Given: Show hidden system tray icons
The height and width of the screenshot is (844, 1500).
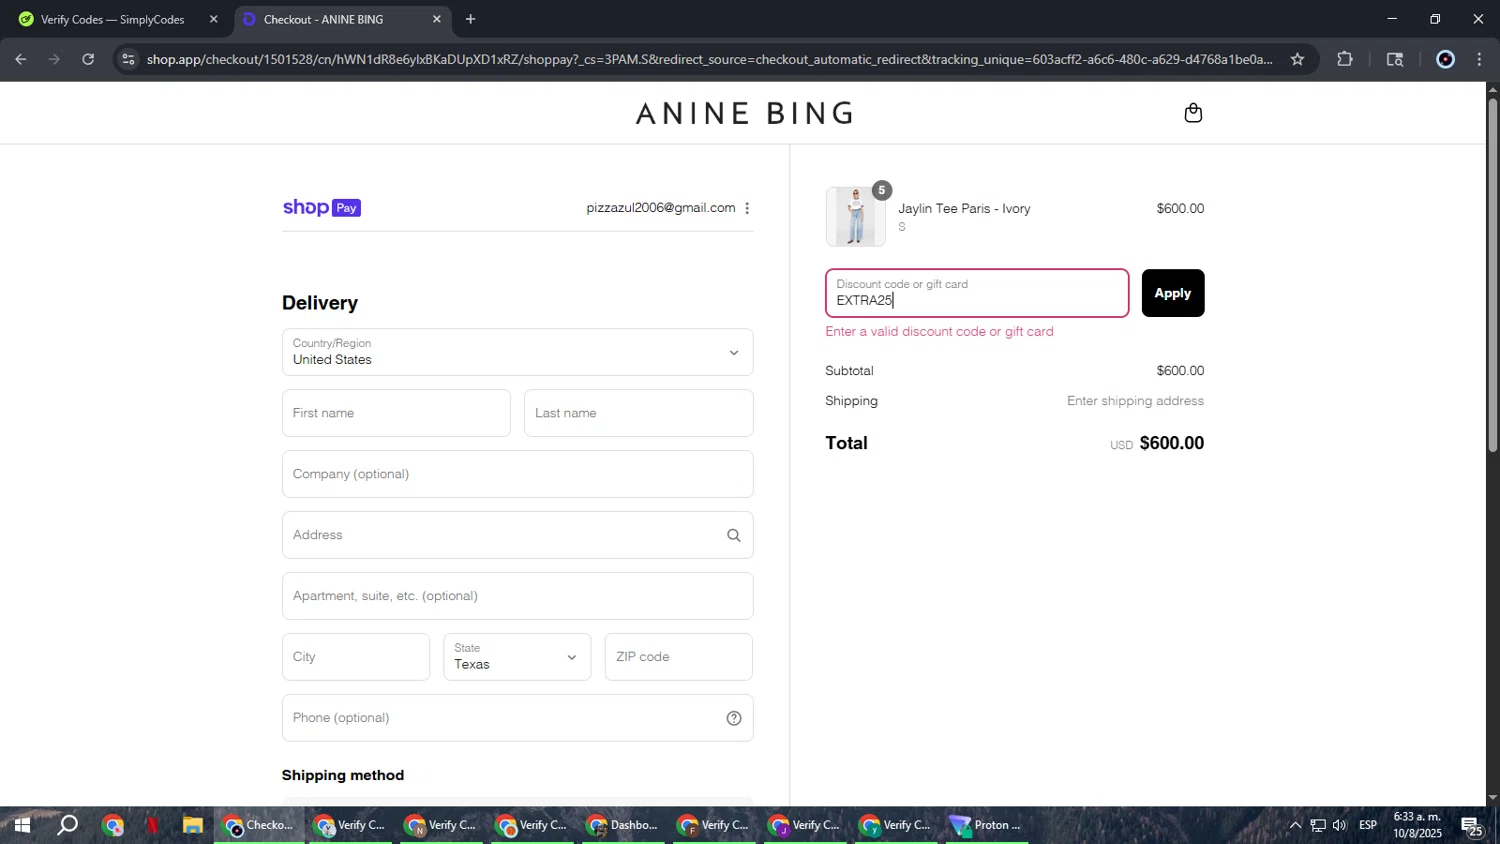Looking at the screenshot, I should point(1295,826).
